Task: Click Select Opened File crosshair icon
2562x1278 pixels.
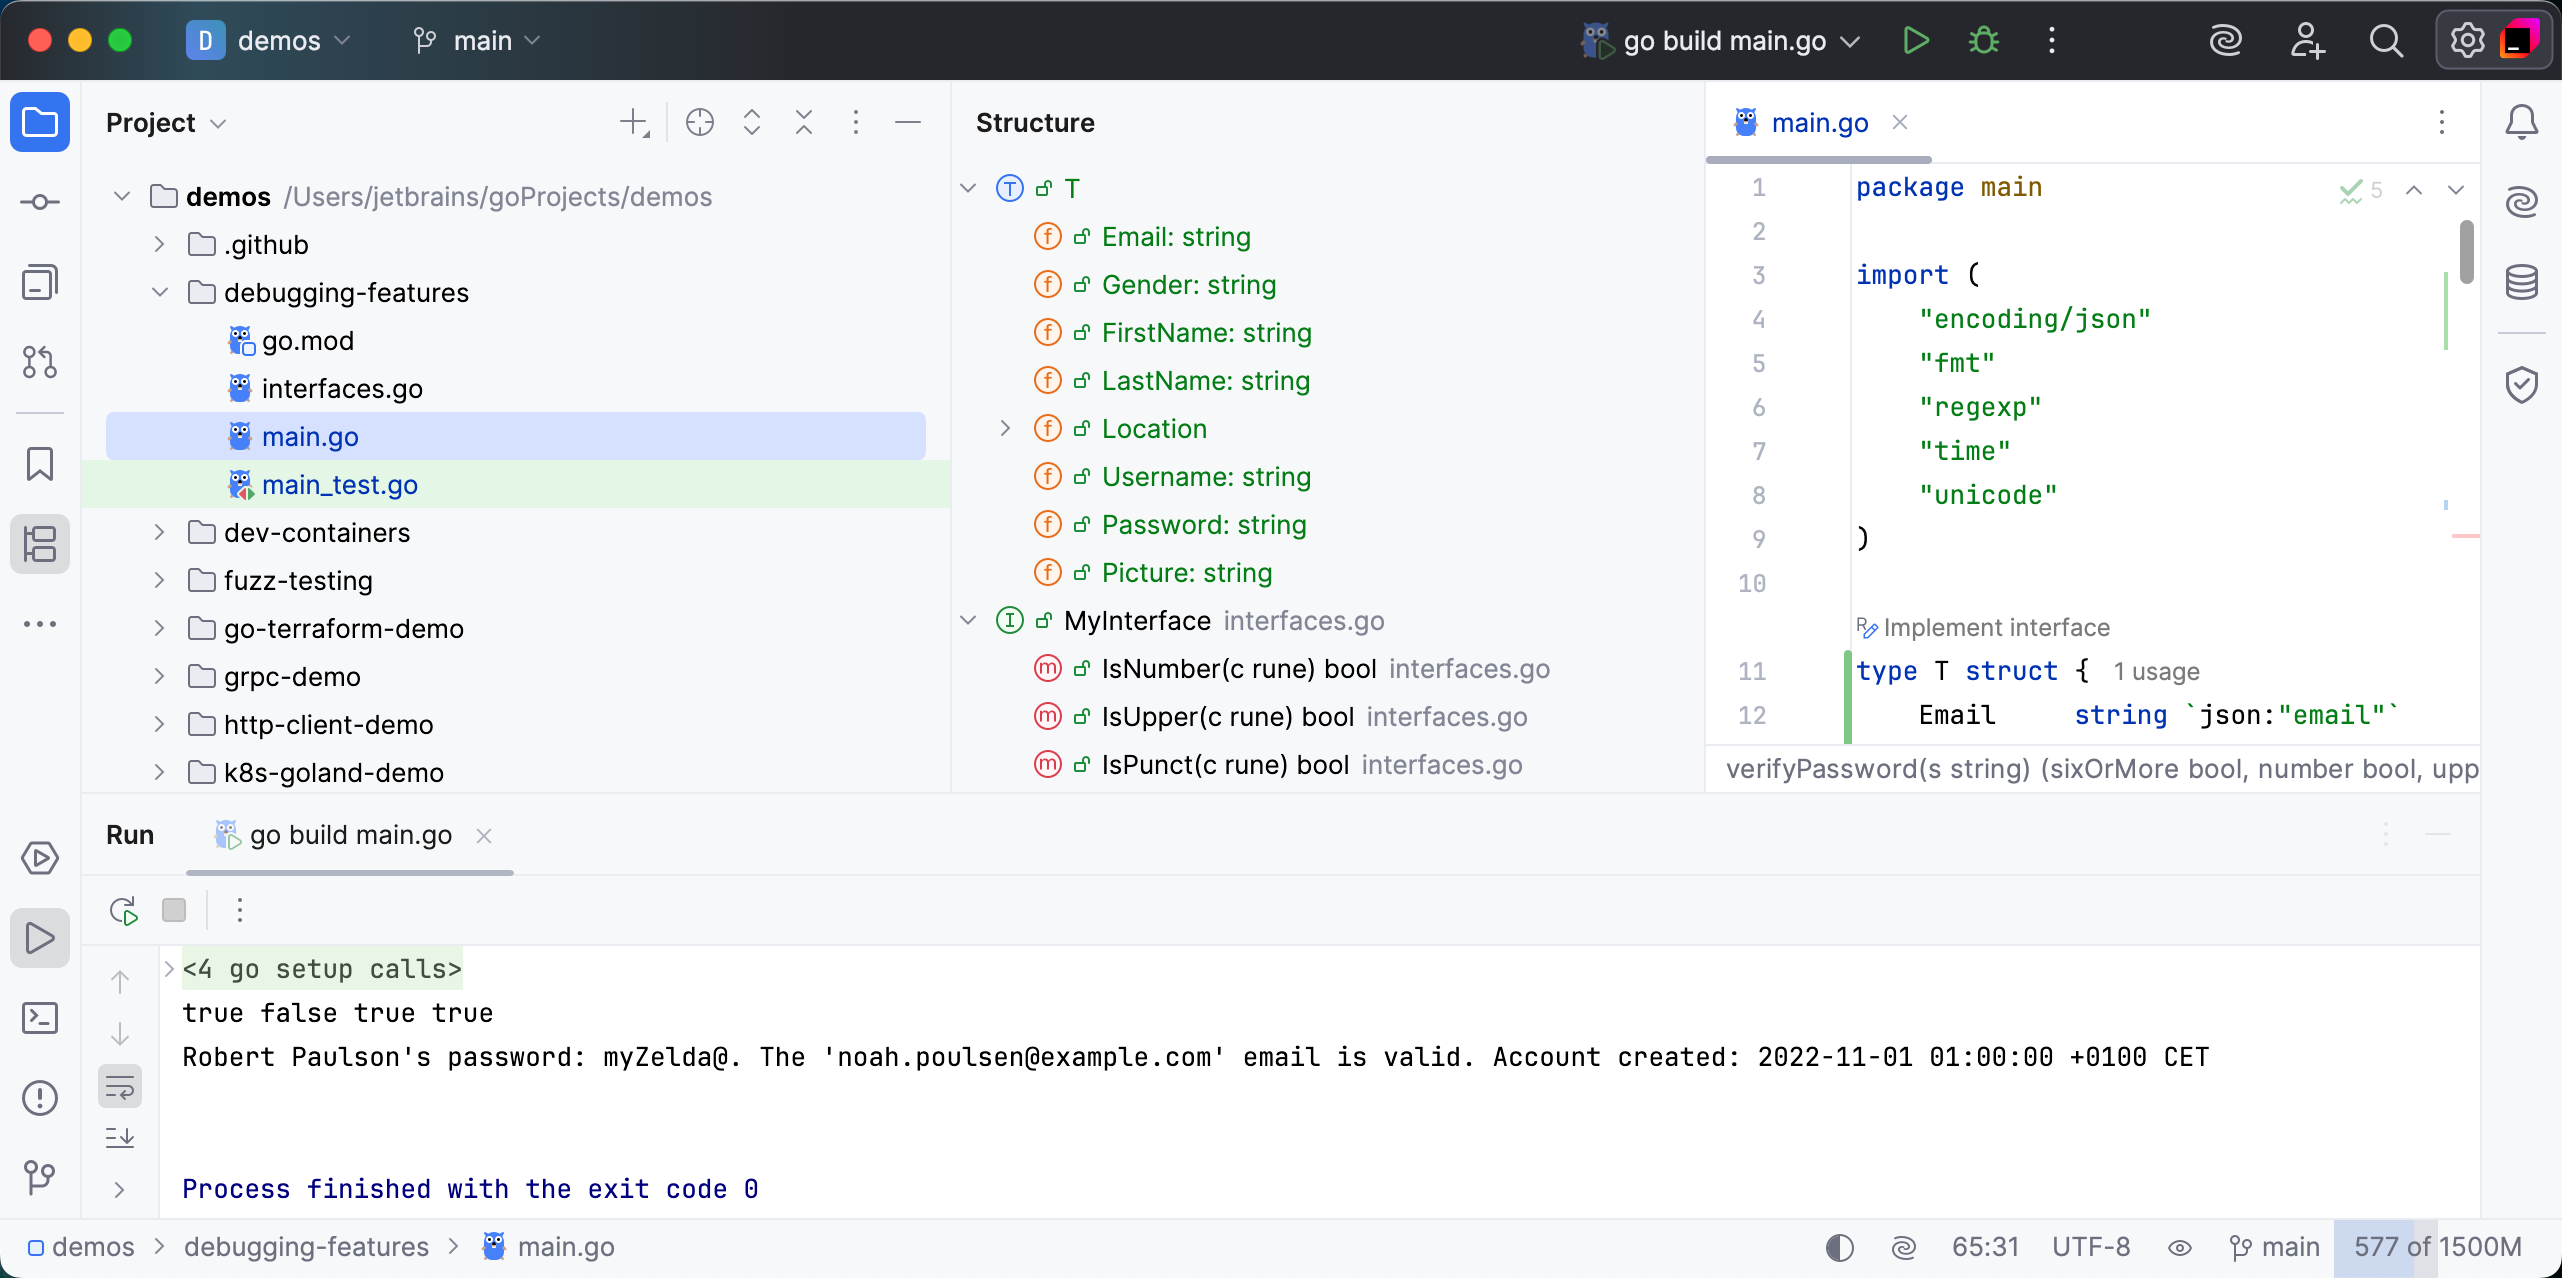Action: (x=700, y=122)
